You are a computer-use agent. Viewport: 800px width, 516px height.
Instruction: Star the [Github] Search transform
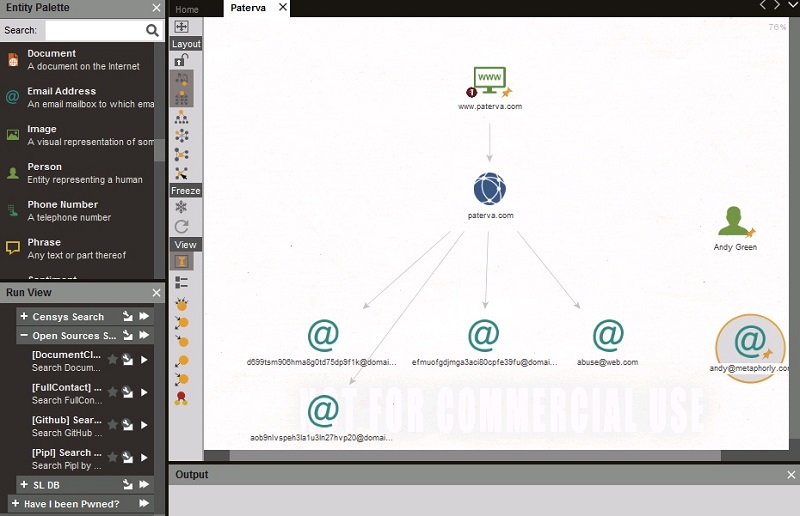[113, 425]
